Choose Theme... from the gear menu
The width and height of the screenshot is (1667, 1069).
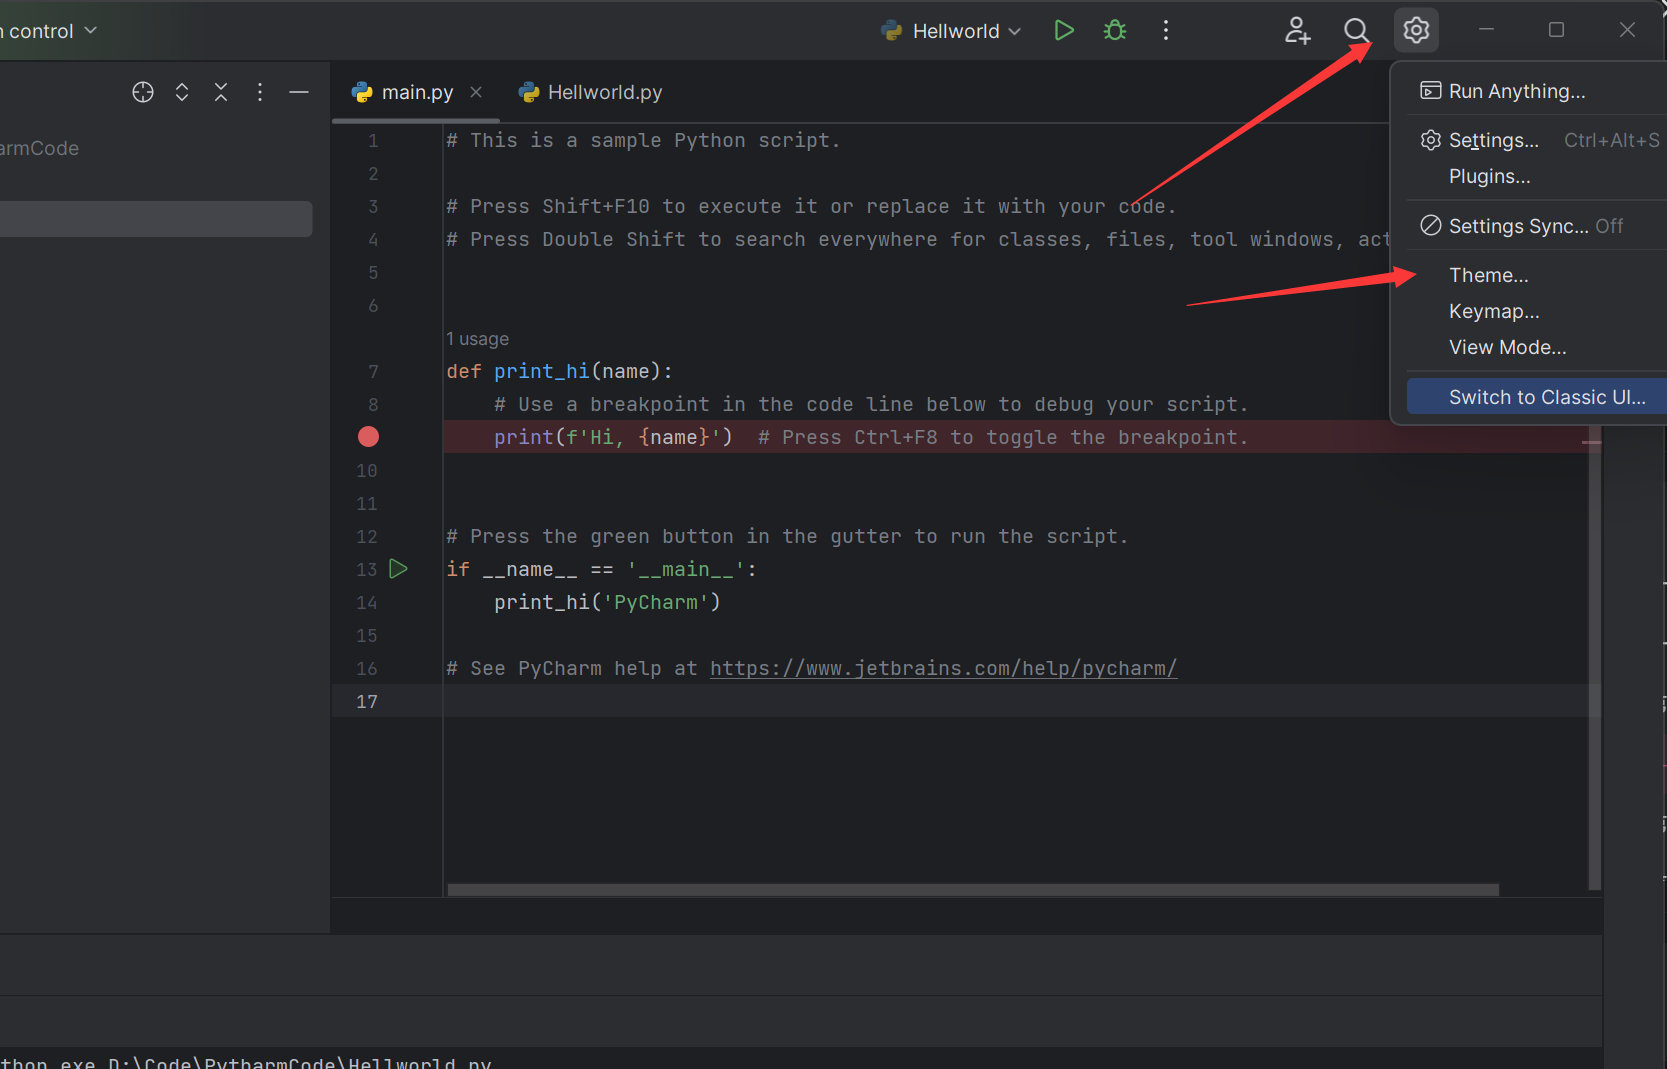tap(1536, 275)
